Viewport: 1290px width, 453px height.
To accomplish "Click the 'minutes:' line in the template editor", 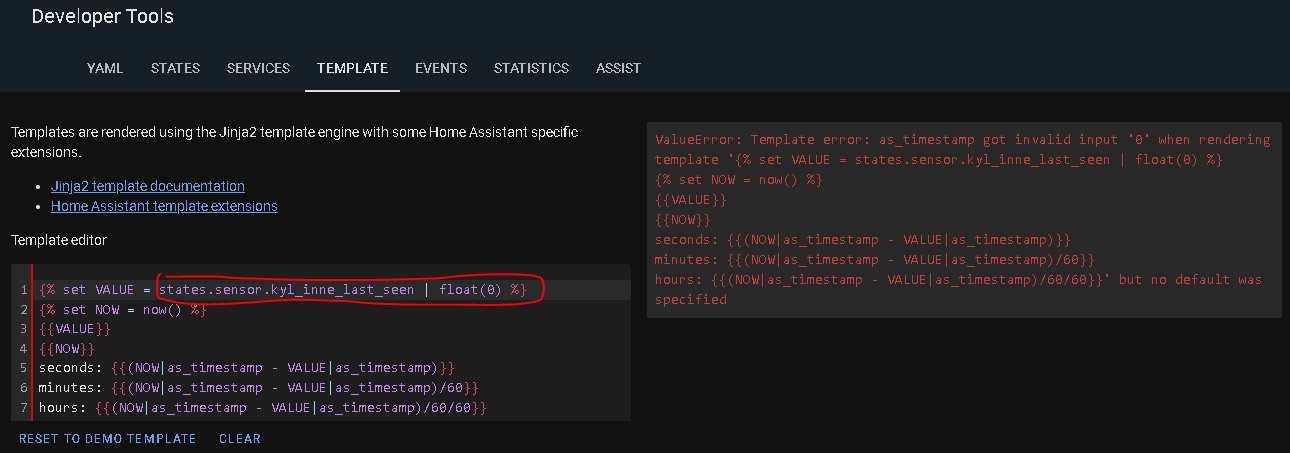I will coord(258,387).
